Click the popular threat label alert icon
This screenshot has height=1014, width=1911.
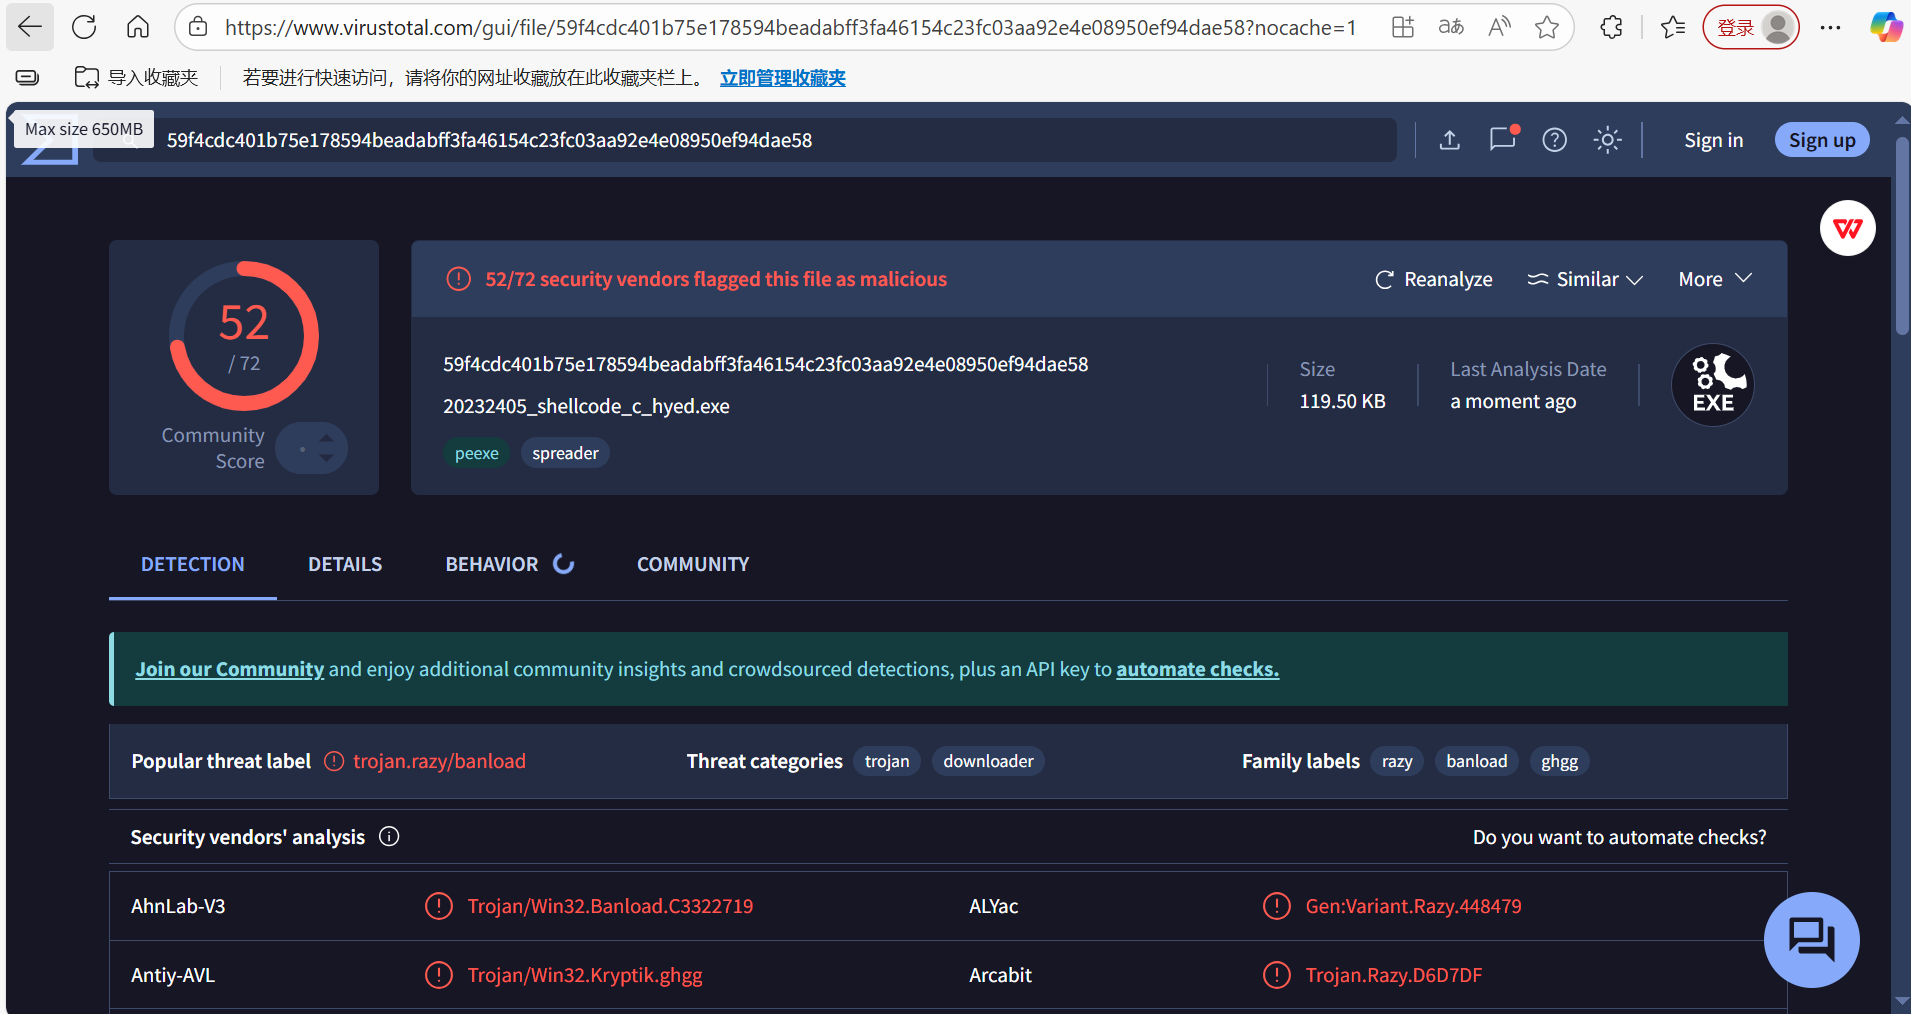334,761
